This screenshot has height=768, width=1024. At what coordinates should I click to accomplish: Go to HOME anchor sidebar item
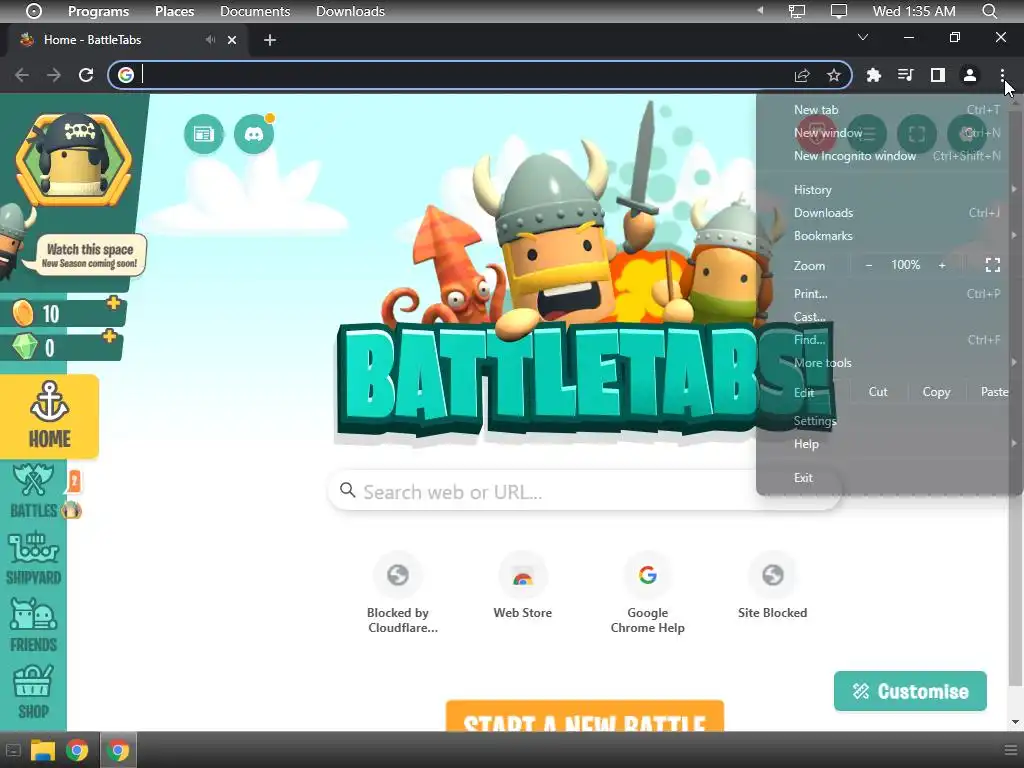(x=50, y=416)
